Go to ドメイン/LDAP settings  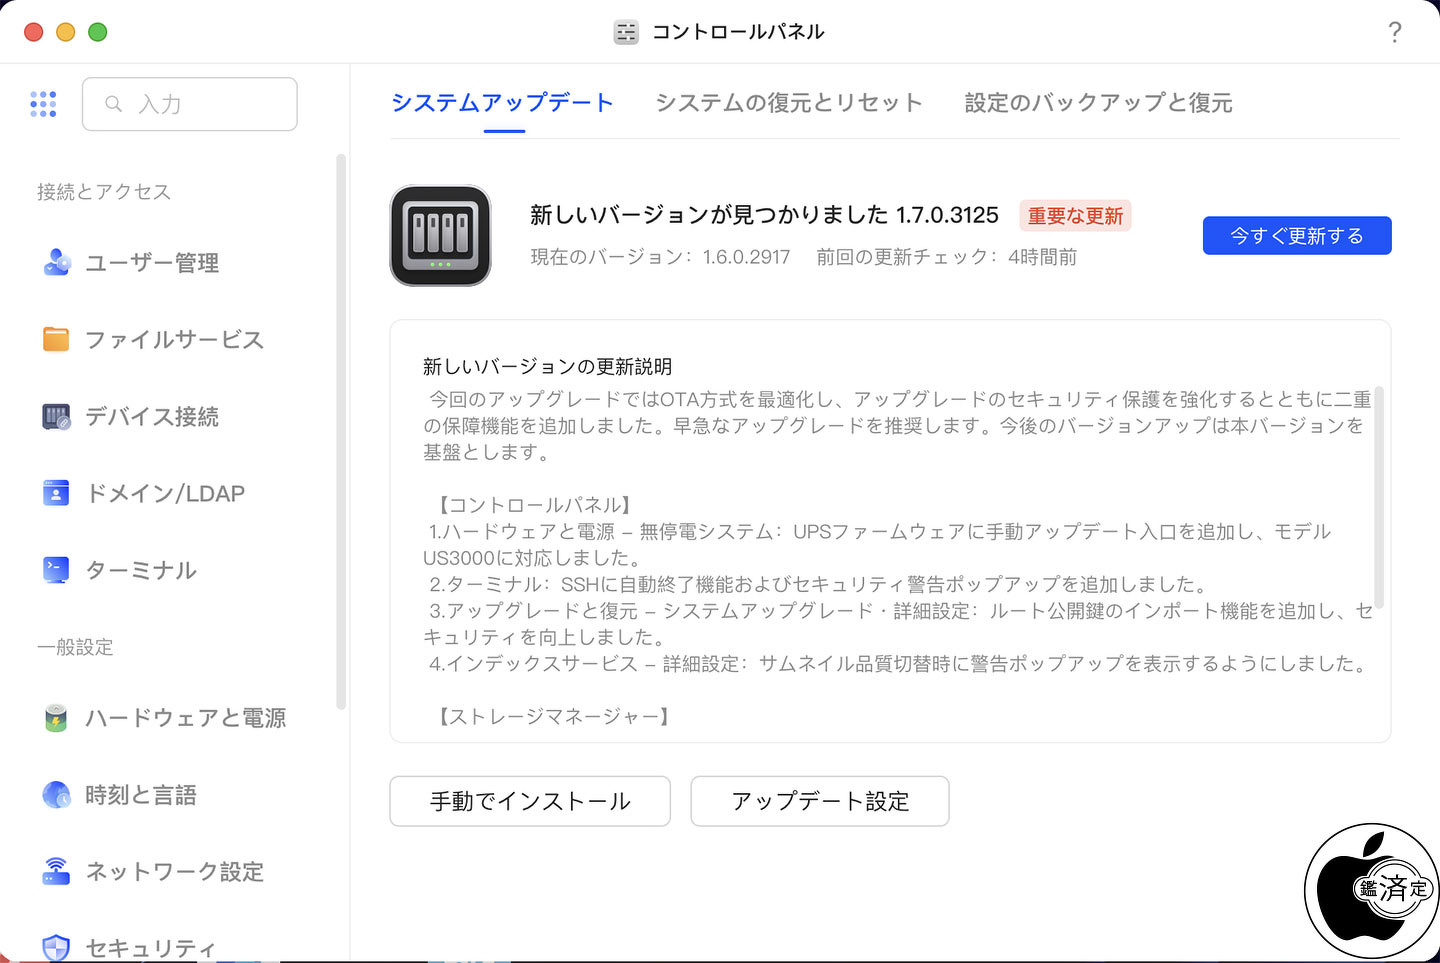point(165,493)
